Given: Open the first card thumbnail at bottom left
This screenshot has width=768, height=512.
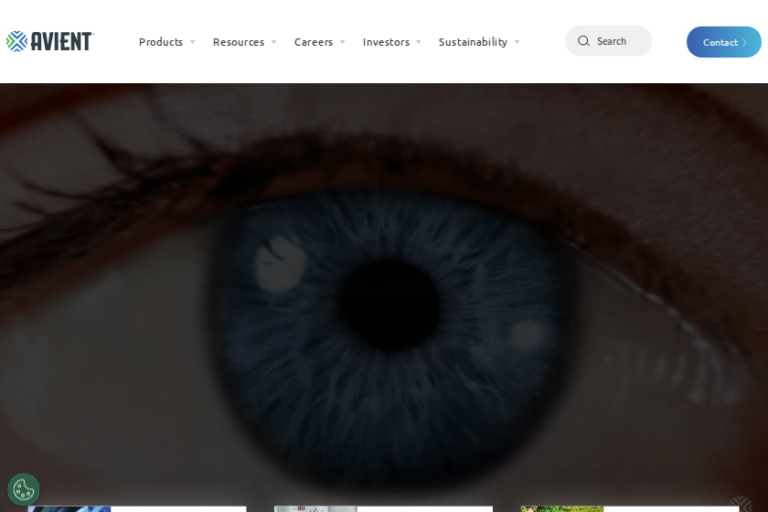Looking at the screenshot, I should pyautogui.click(x=70, y=508).
